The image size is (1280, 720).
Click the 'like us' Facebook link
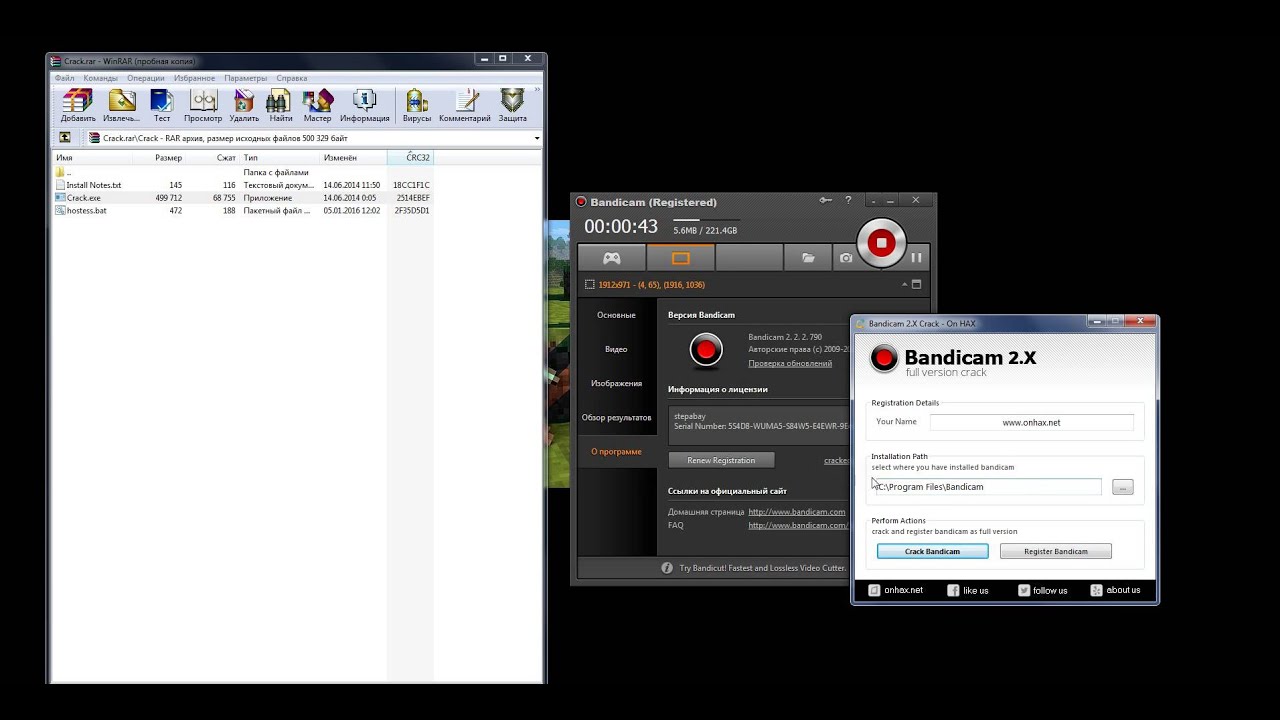(x=967, y=590)
